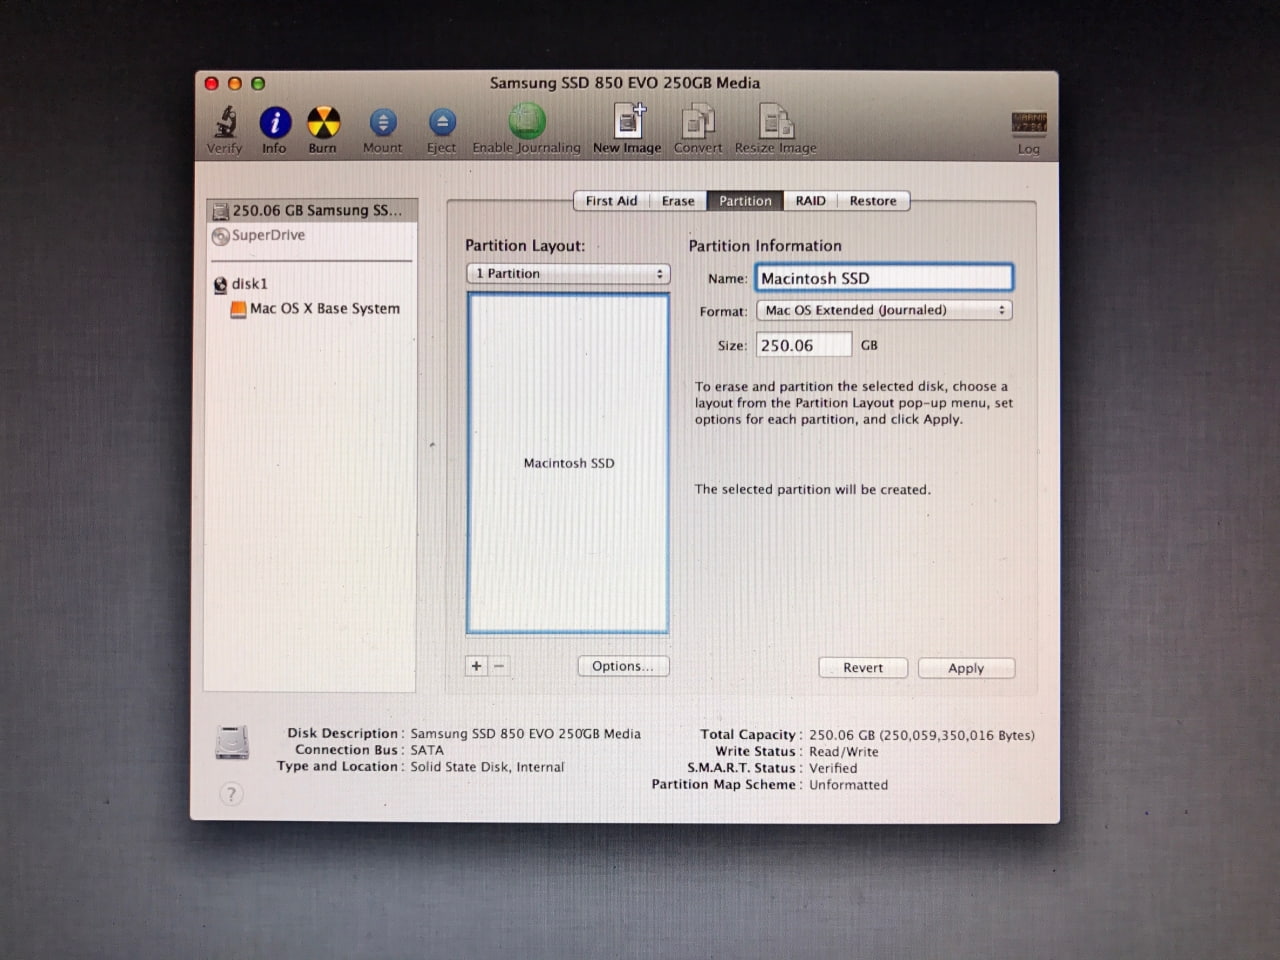Click the Convert toolbar icon
This screenshot has width=1280, height=960.
[x=698, y=123]
